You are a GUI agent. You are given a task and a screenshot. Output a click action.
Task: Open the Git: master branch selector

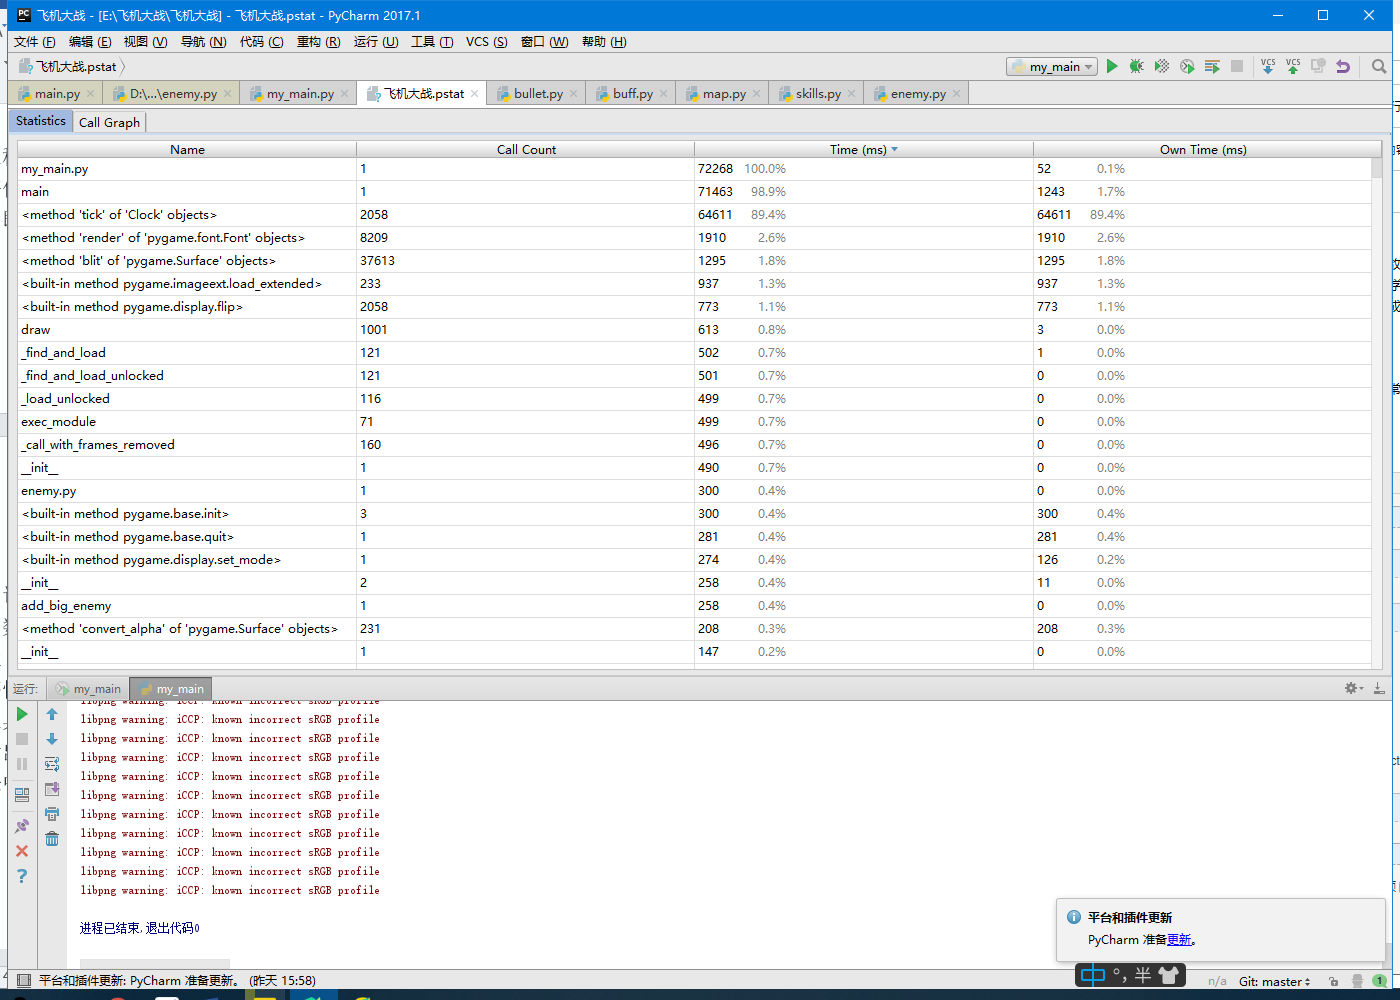click(1274, 982)
